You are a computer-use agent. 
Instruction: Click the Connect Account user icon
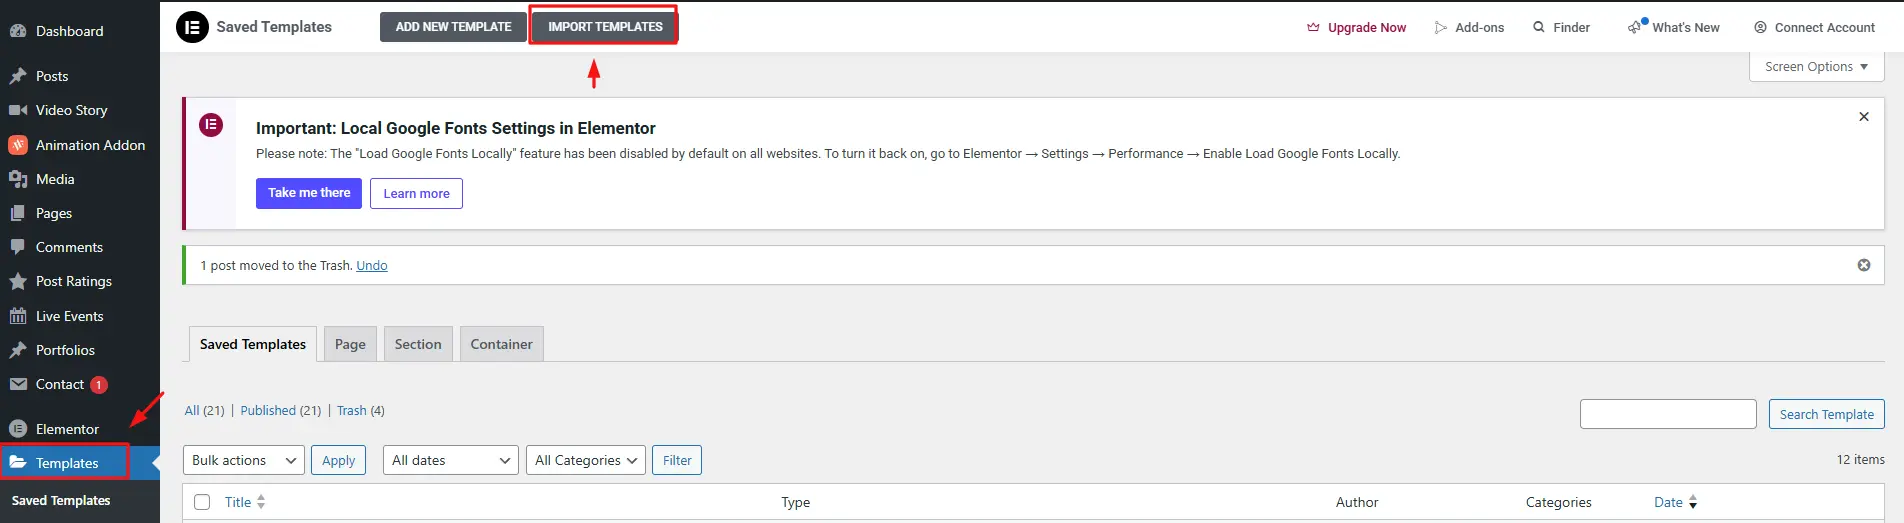click(1760, 28)
